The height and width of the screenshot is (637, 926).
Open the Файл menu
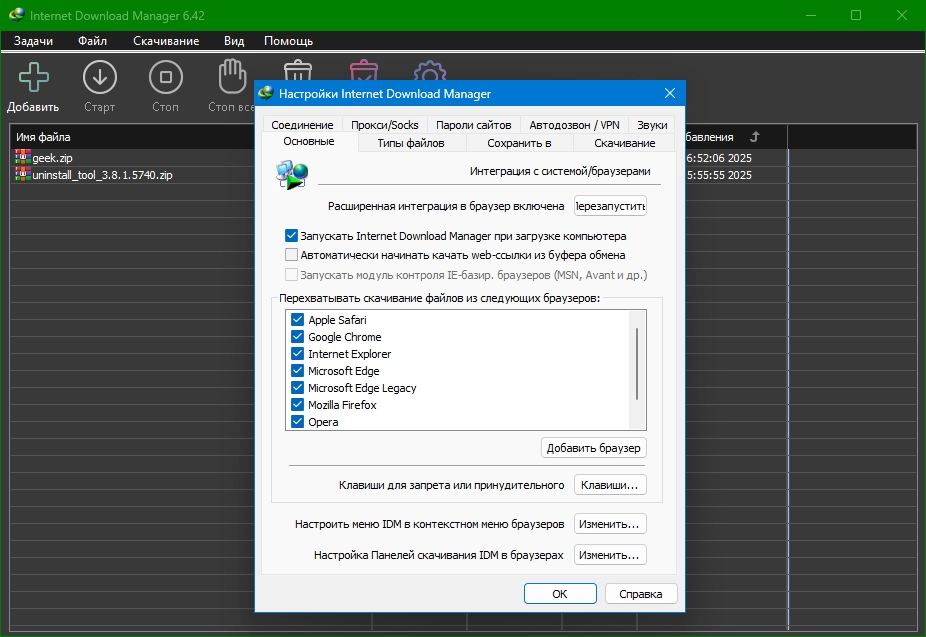[92, 41]
